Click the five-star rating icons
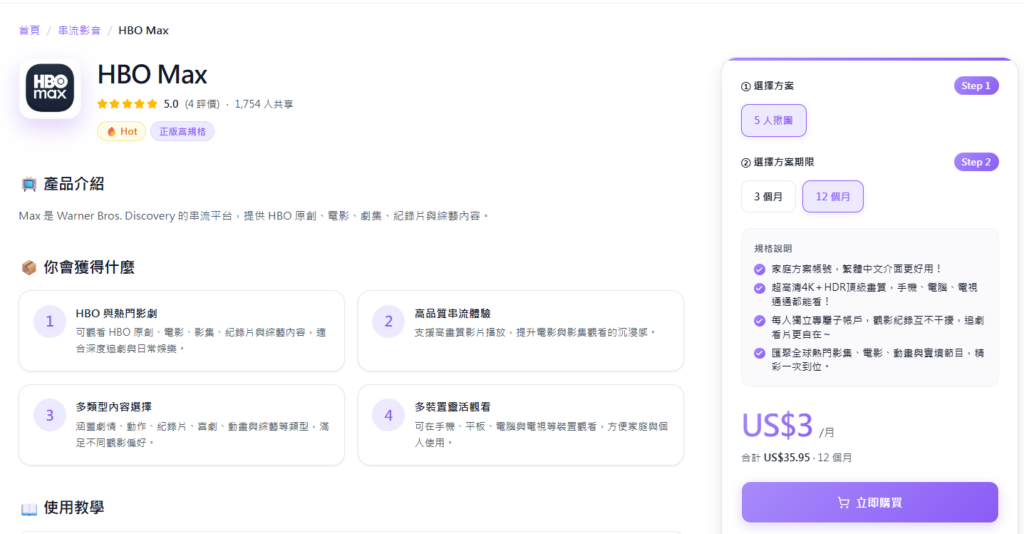This screenshot has width=1024, height=534. 127,104
